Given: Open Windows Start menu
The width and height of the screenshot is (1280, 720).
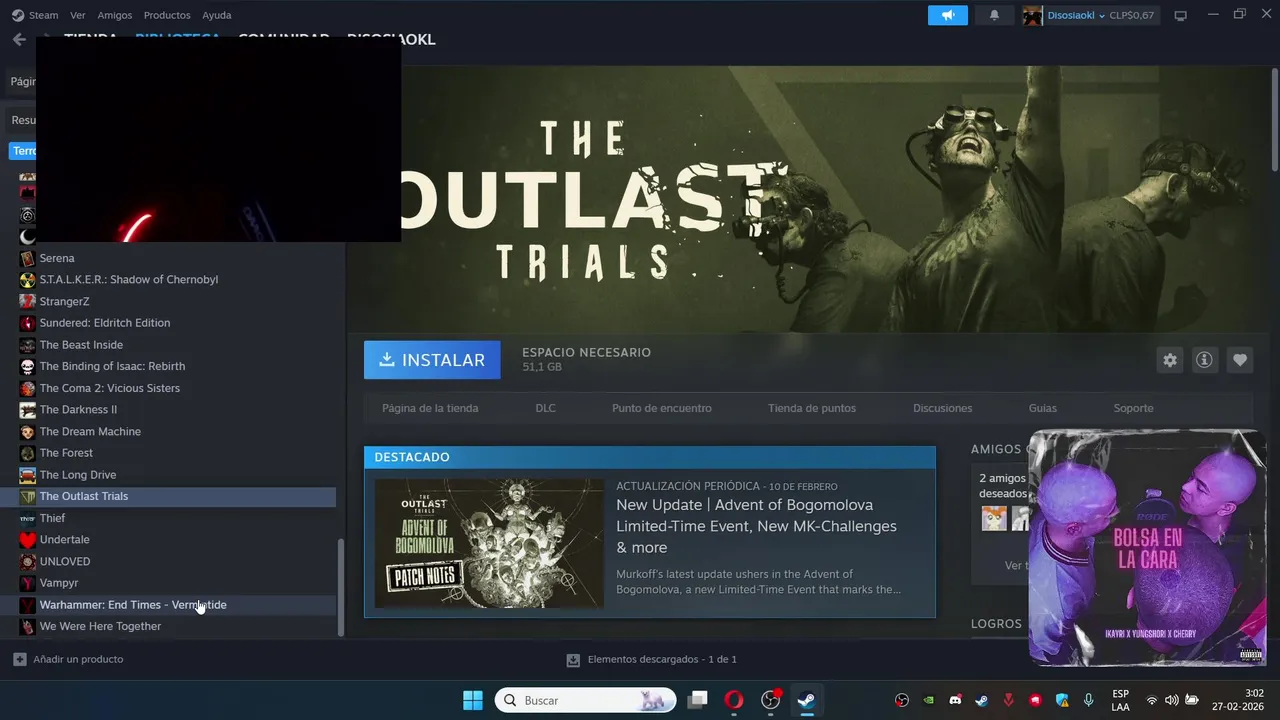Looking at the screenshot, I should coord(473,700).
